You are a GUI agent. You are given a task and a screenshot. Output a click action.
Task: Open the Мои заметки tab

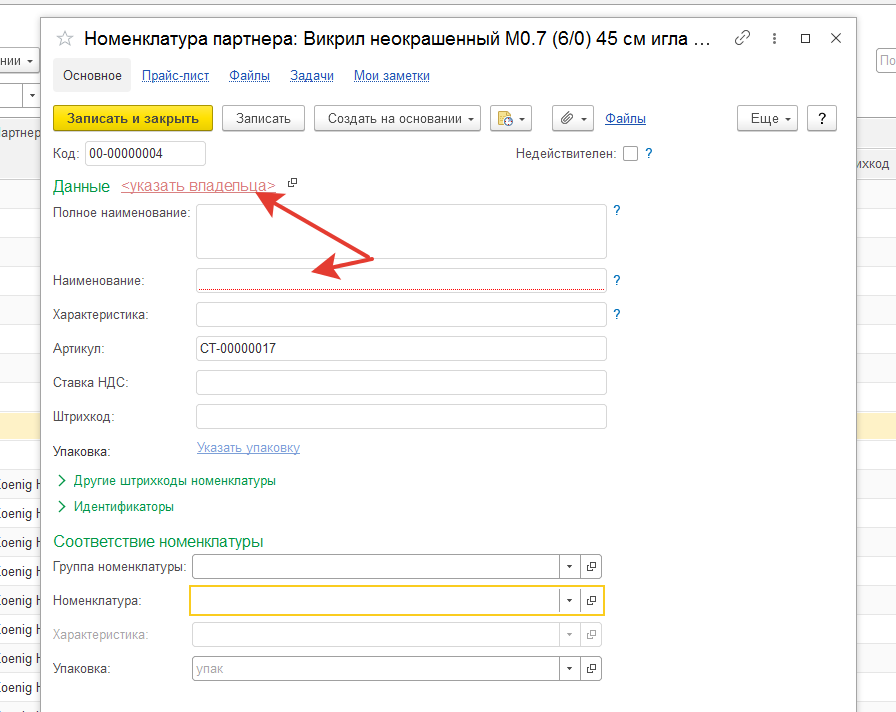tap(391, 75)
